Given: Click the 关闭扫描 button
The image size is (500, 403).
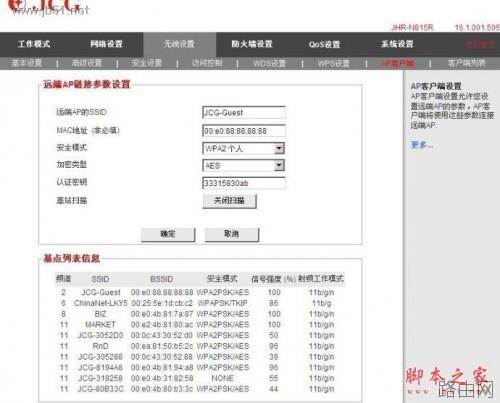Looking at the screenshot, I should pos(229,201).
